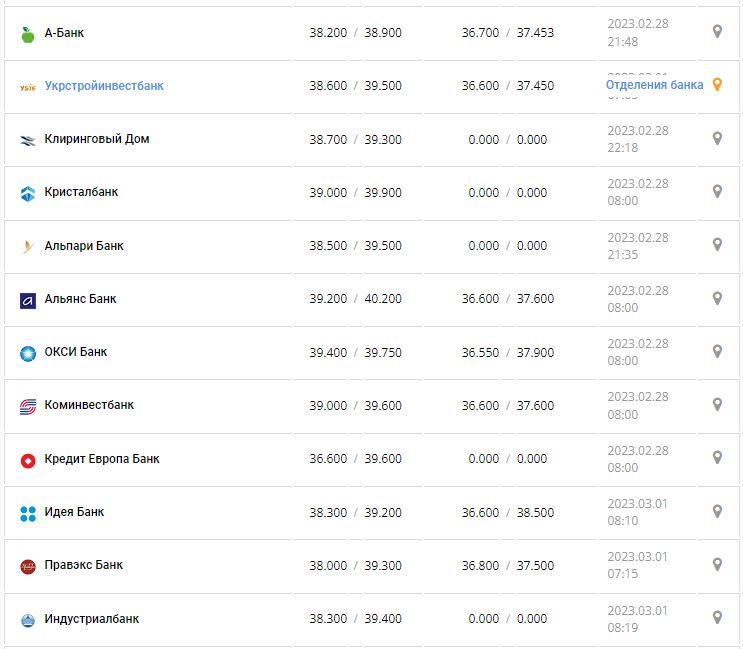Click the Идея Банк four-dot logo
The width and height of the screenshot is (743, 649).
click(28, 513)
